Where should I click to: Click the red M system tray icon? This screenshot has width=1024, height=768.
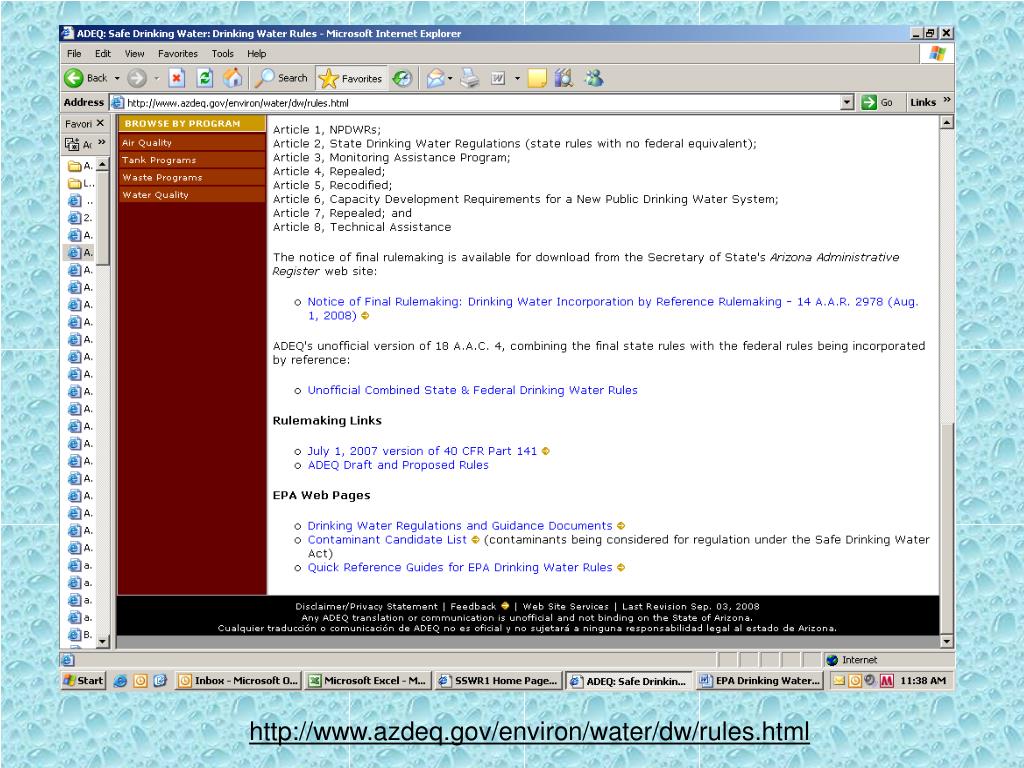click(886, 680)
